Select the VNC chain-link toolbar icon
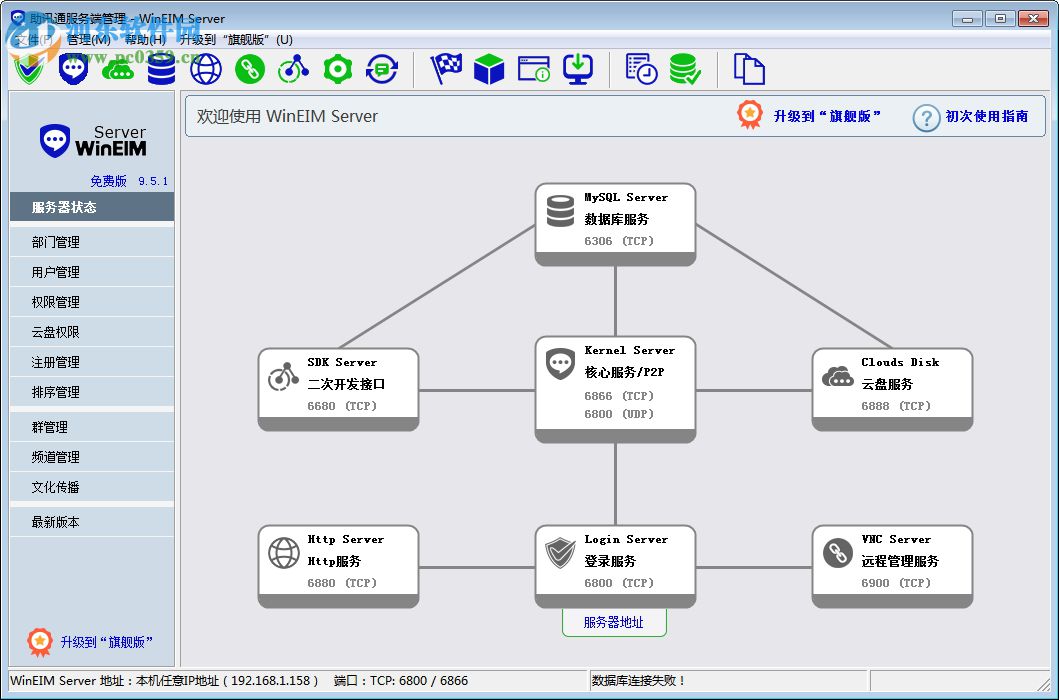Viewport: 1059px width, 700px height. tap(249, 69)
